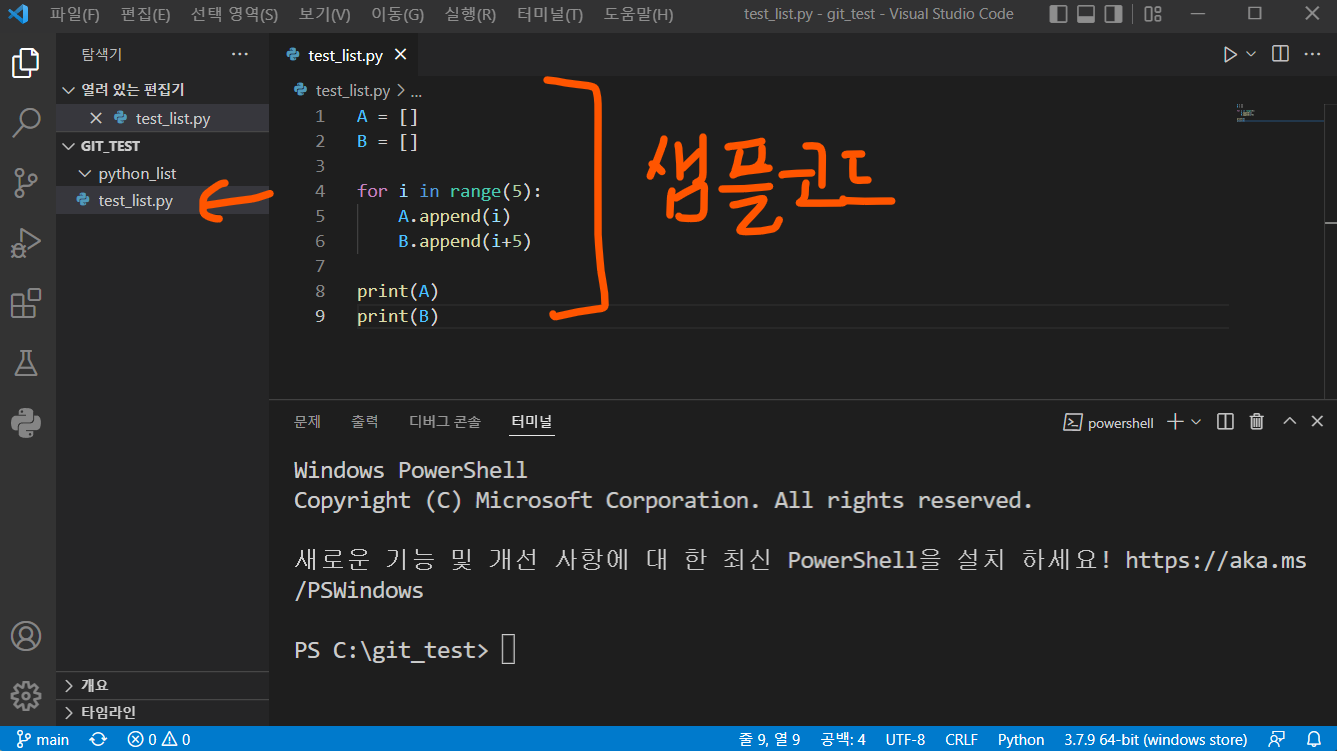Switch to the Output tab 출력
This screenshot has height=751, width=1337.
[365, 422]
